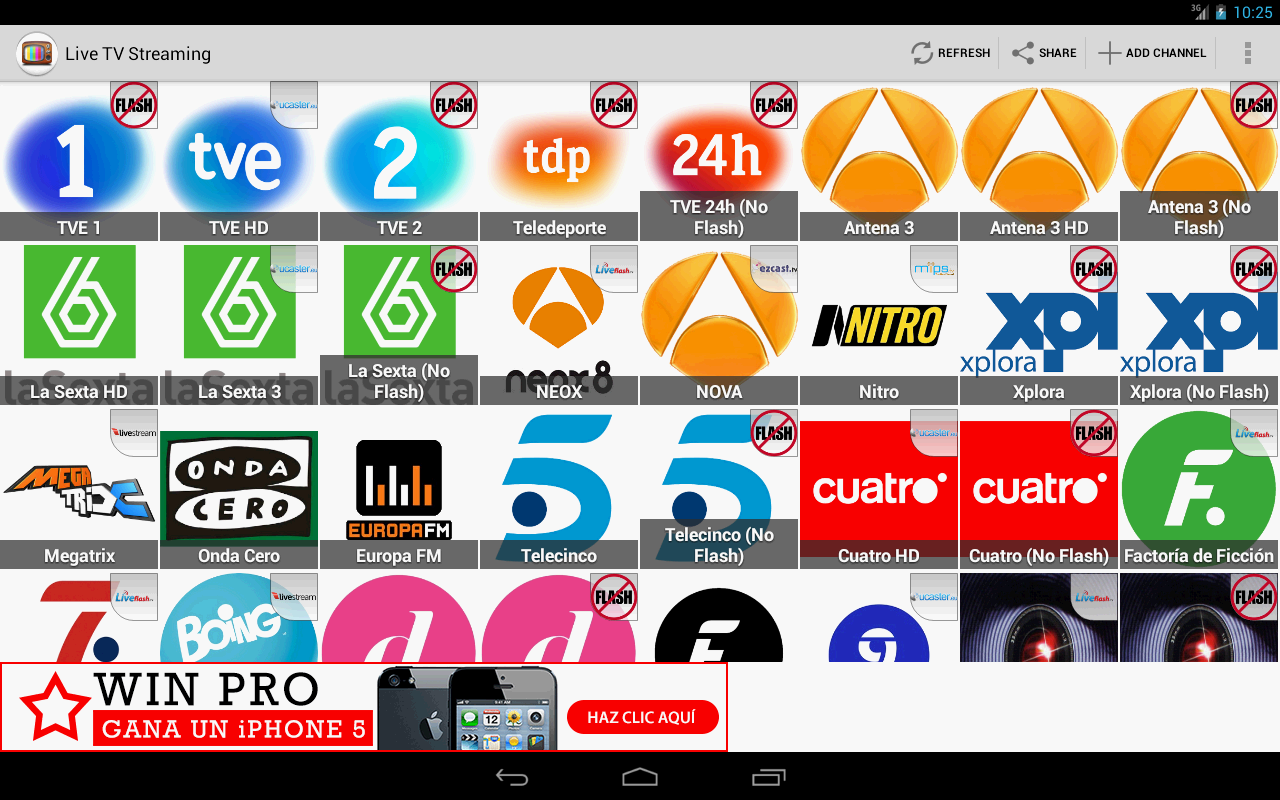This screenshot has width=1280, height=800.
Task: Open the WIN PRO iPhone 5 ad banner
Action: click(364, 707)
